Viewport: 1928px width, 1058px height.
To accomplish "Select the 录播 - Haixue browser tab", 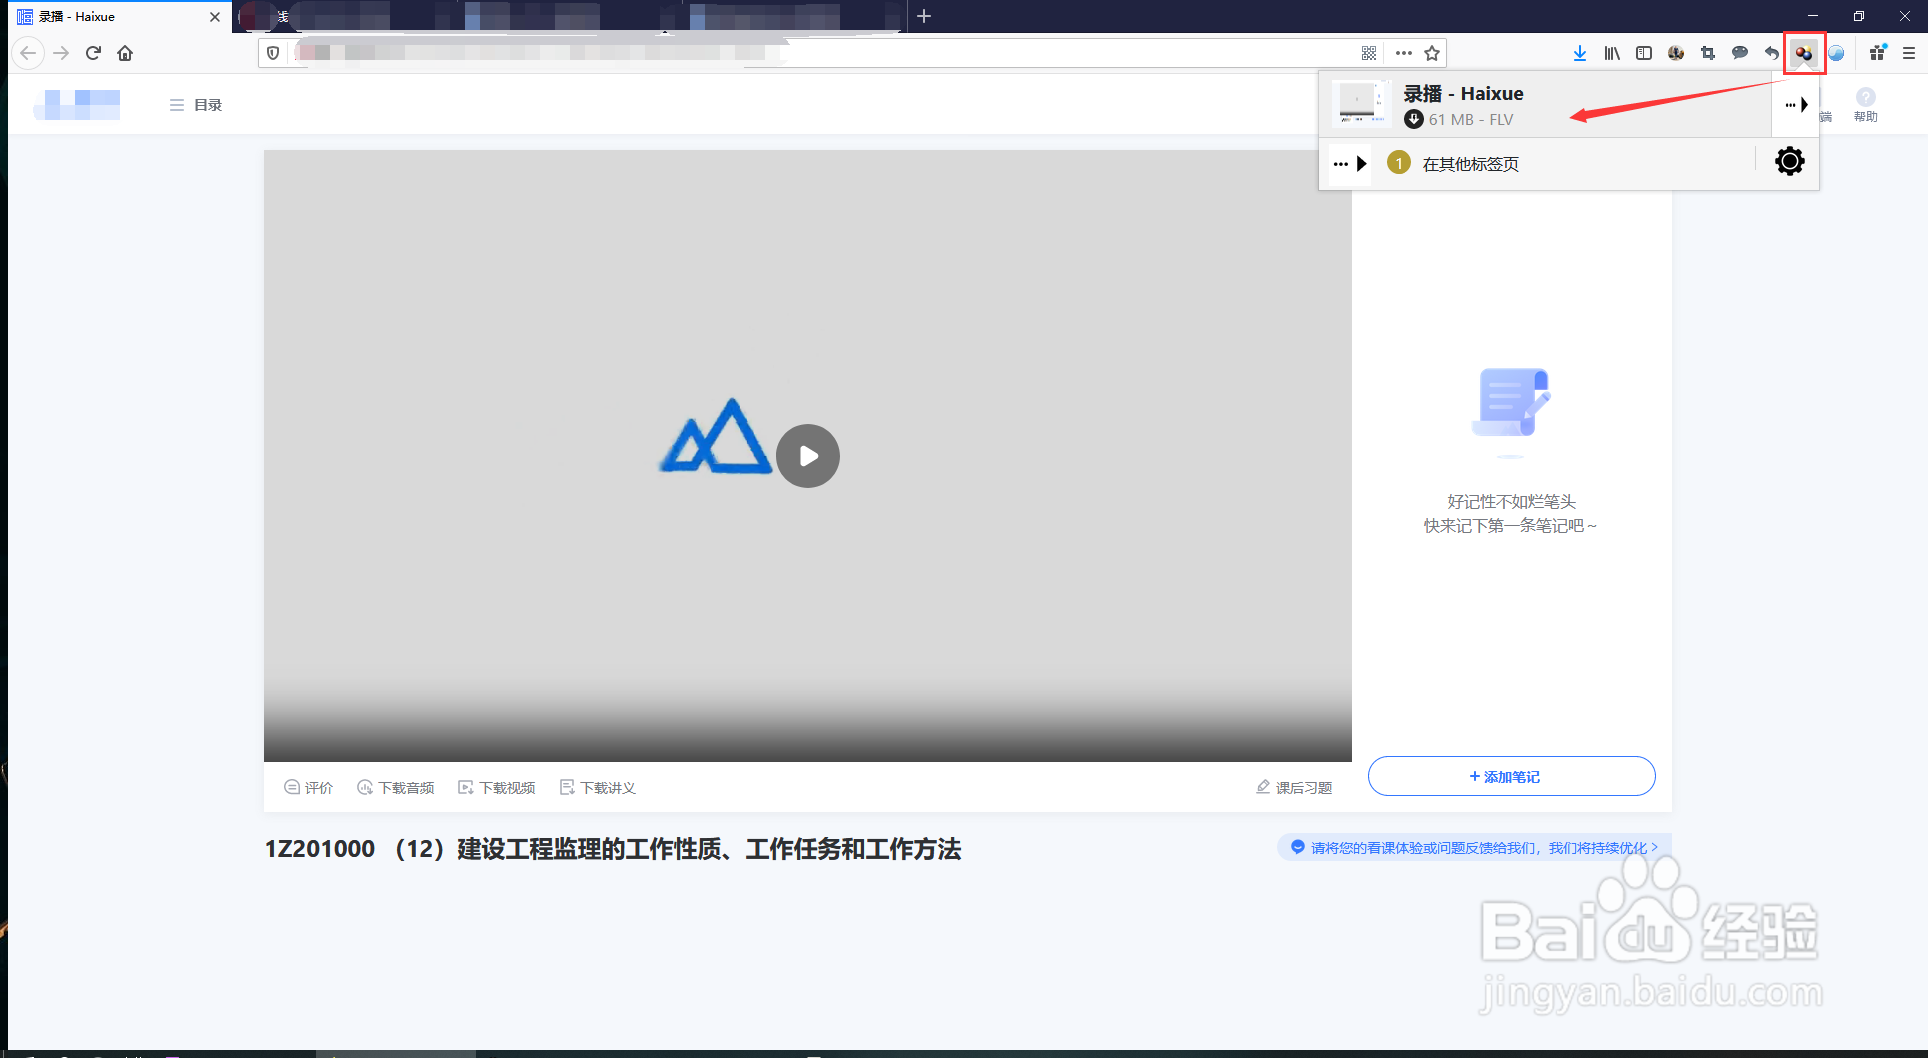I will pos(120,16).
